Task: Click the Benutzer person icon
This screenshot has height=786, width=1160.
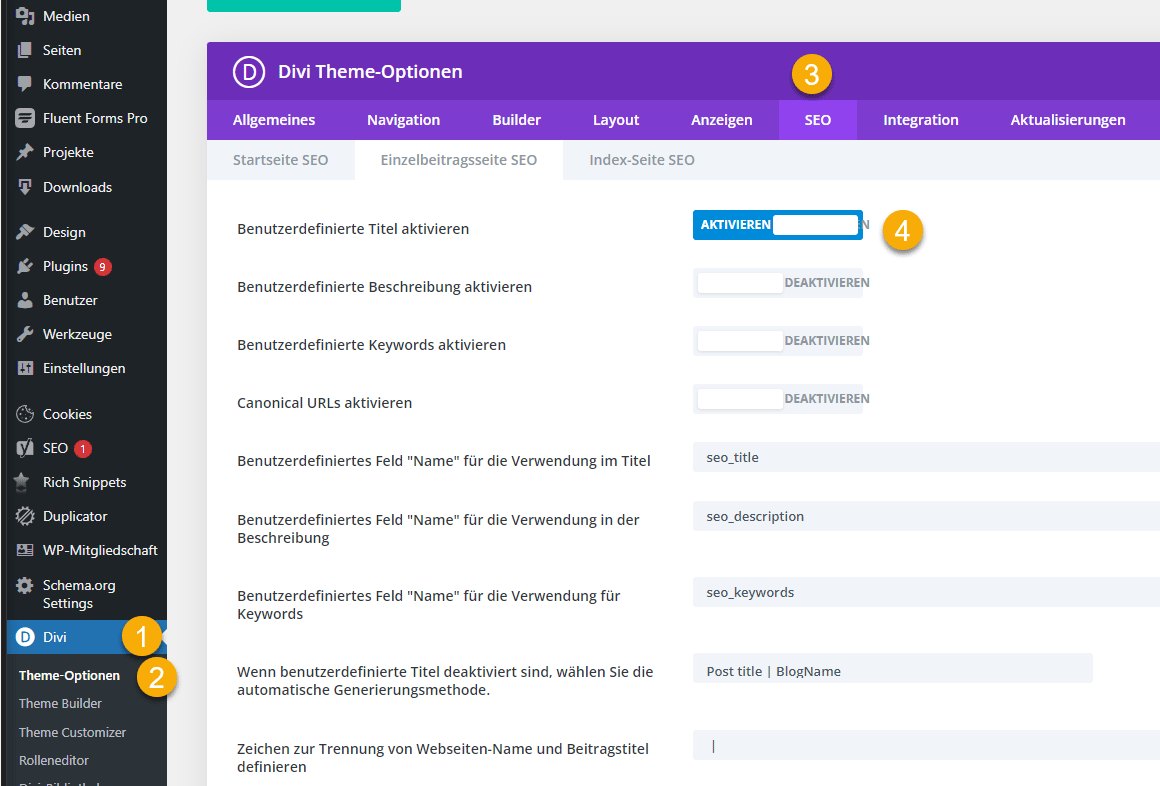Action: coord(25,300)
